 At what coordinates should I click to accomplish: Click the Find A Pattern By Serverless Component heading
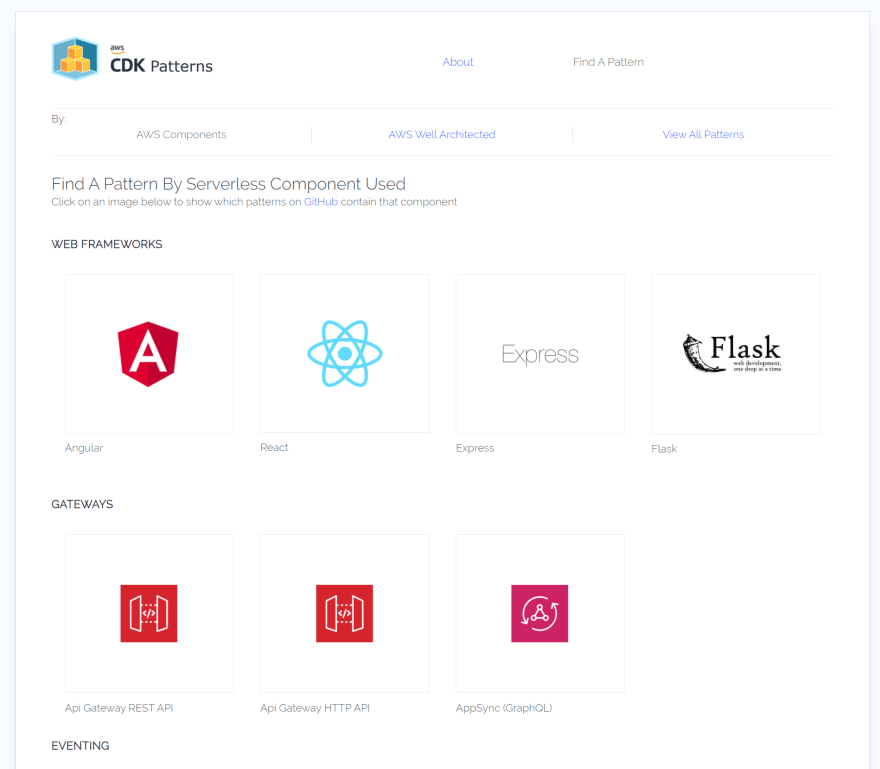tap(228, 184)
